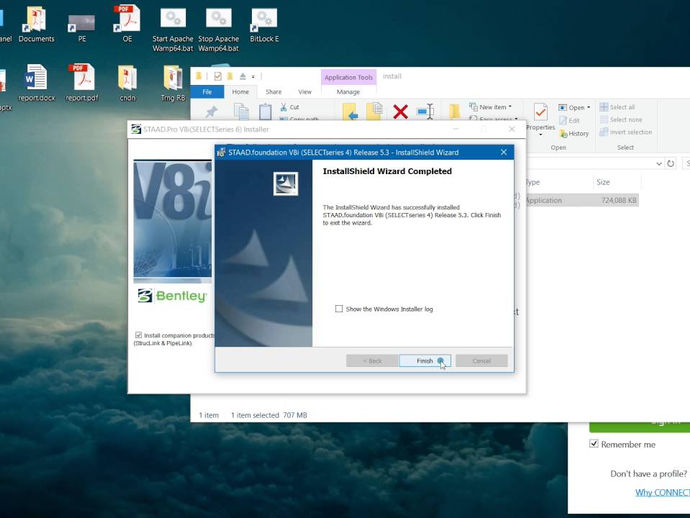Click "1 item selected 707 MB" status text
The width and height of the screenshot is (690, 518).
pyautogui.click(x=269, y=415)
